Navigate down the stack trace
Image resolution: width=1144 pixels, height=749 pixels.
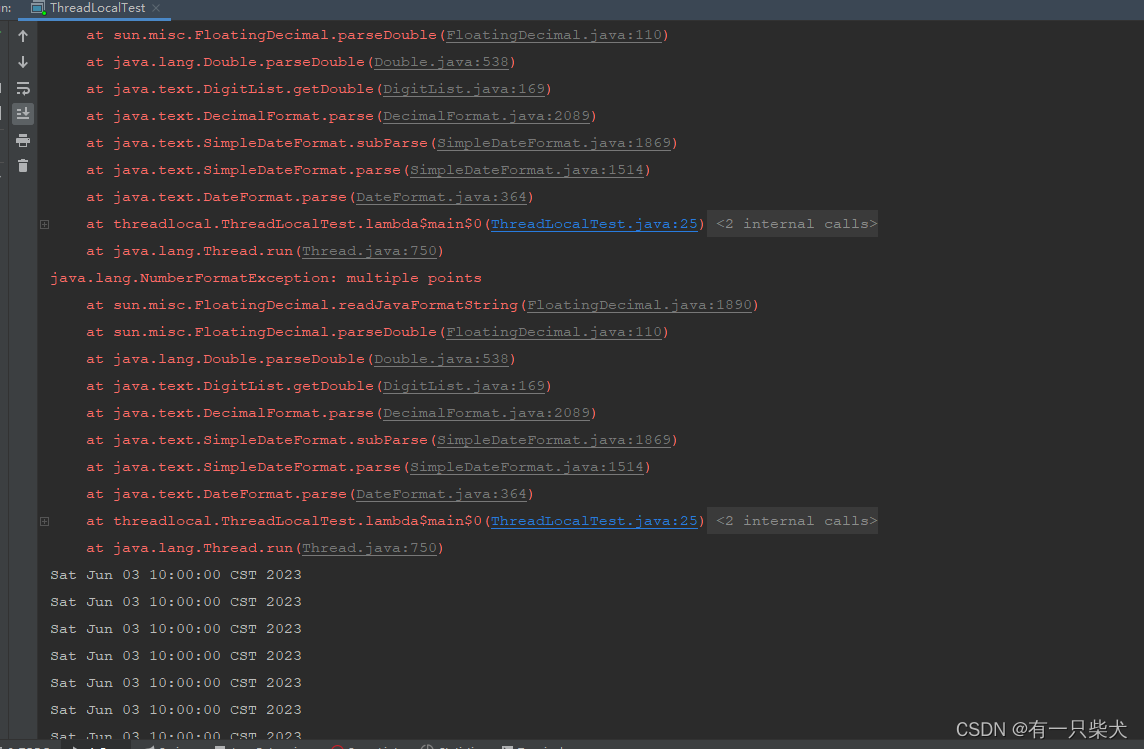pos(22,61)
